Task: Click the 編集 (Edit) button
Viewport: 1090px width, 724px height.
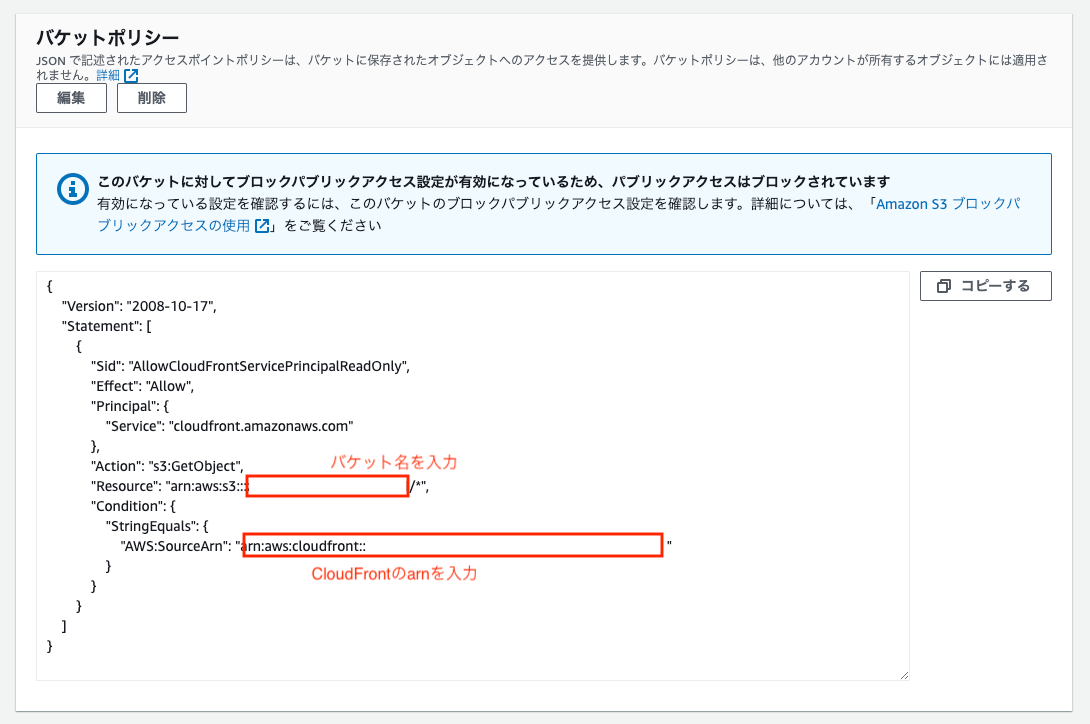Action: pos(72,98)
